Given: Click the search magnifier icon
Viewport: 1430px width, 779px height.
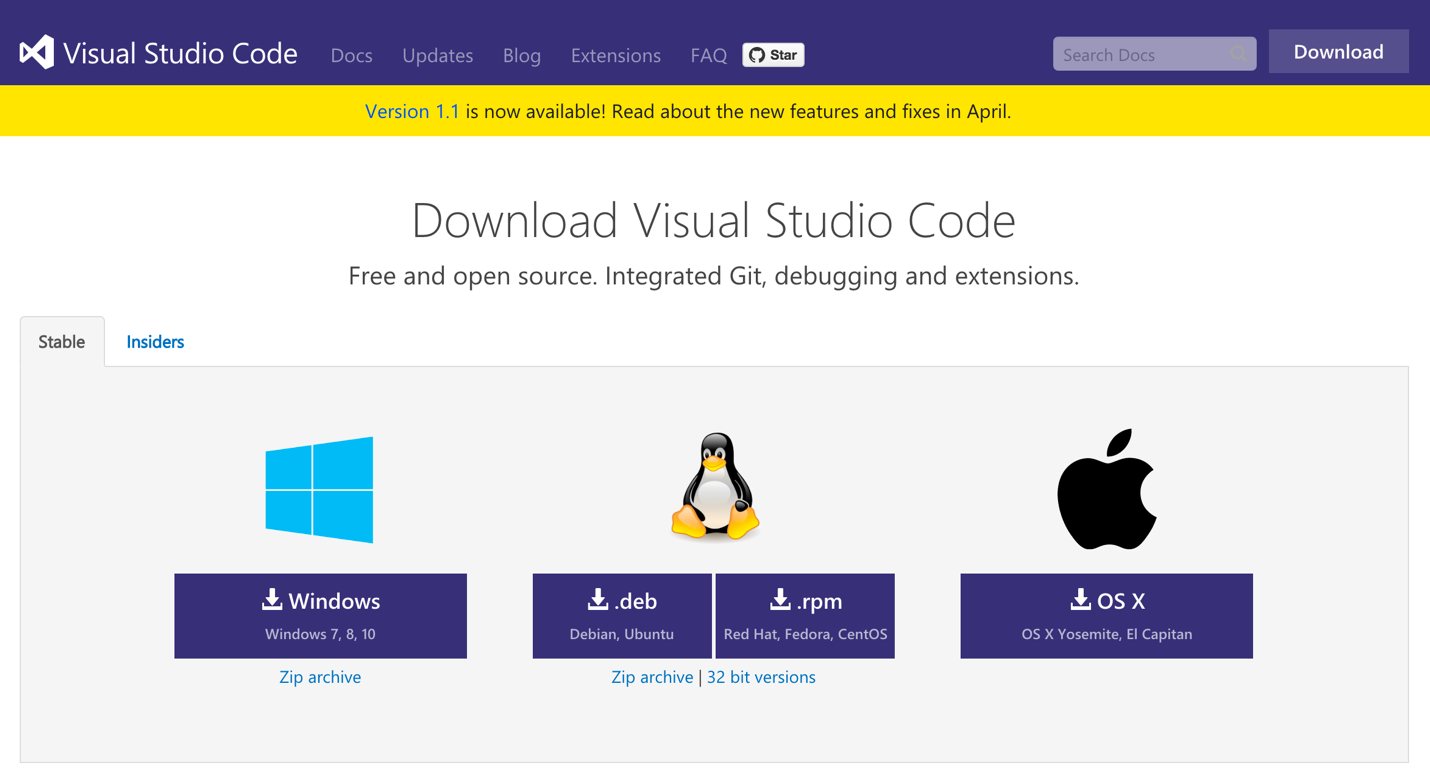Looking at the screenshot, I should (1238, 55).
